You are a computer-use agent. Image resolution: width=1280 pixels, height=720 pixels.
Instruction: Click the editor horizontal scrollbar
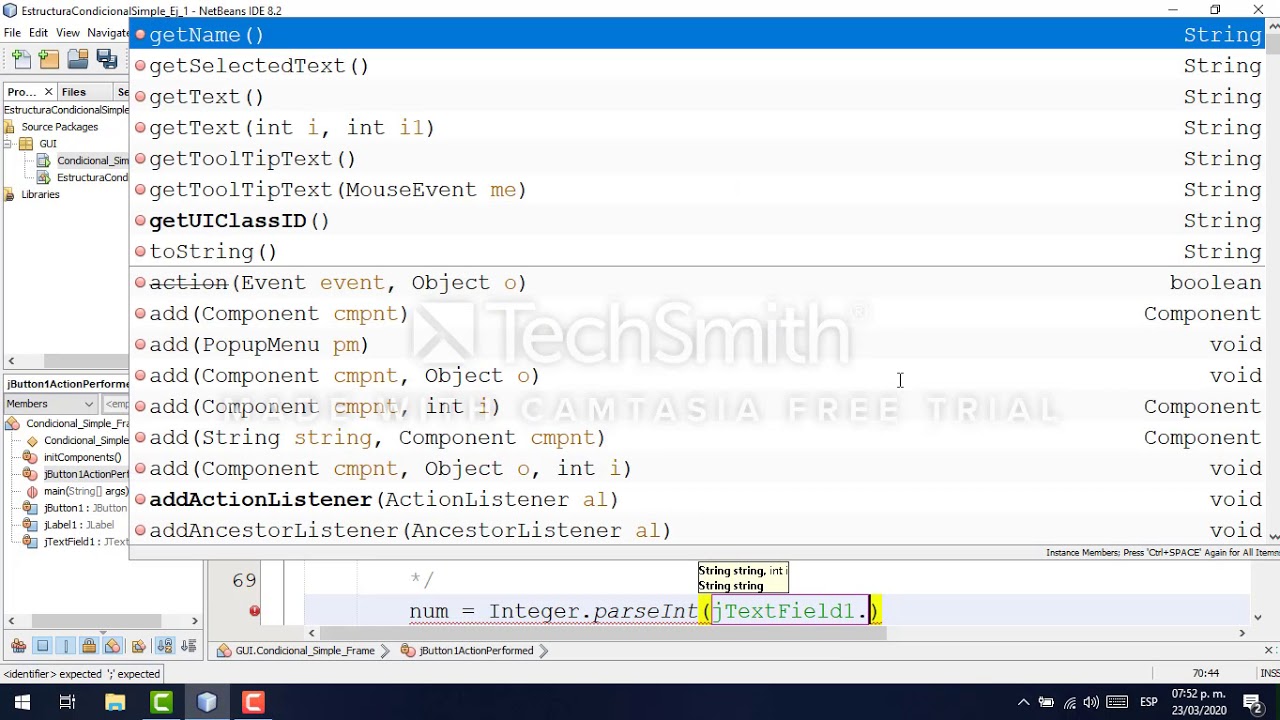point(602,633)
